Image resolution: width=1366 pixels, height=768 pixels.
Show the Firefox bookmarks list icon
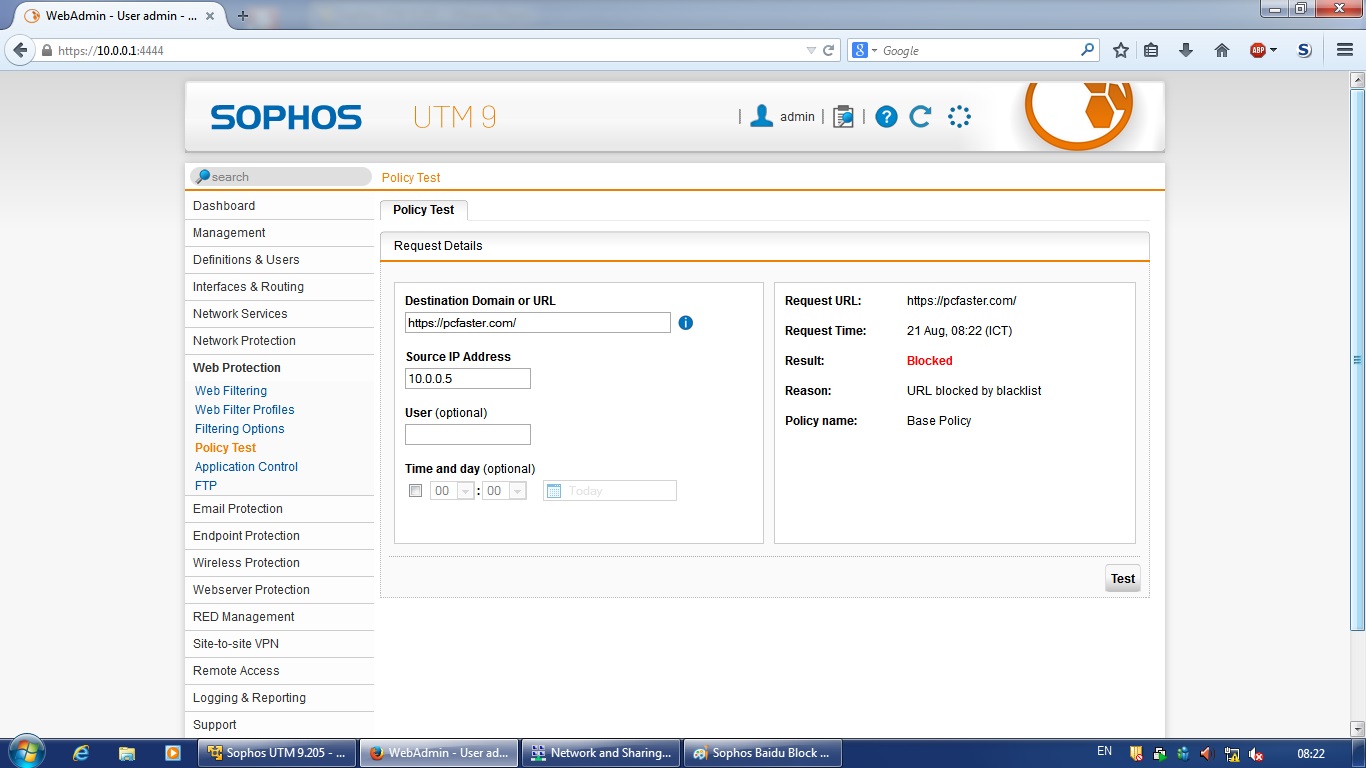pyautogui.click(x=1152, y=50)
